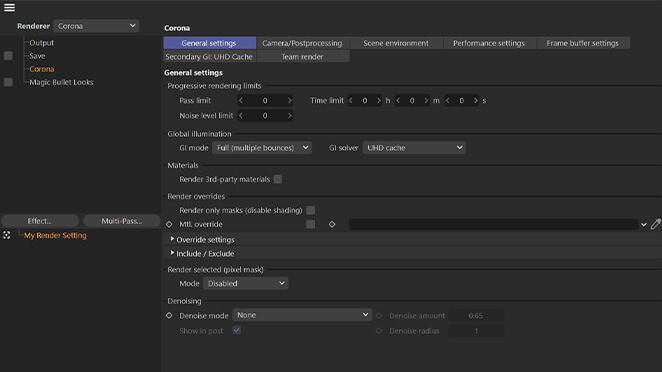Toggle the Save checkbox in the sidebar
The height and width of the screenshot is (372, 662).
coord(8,56)
